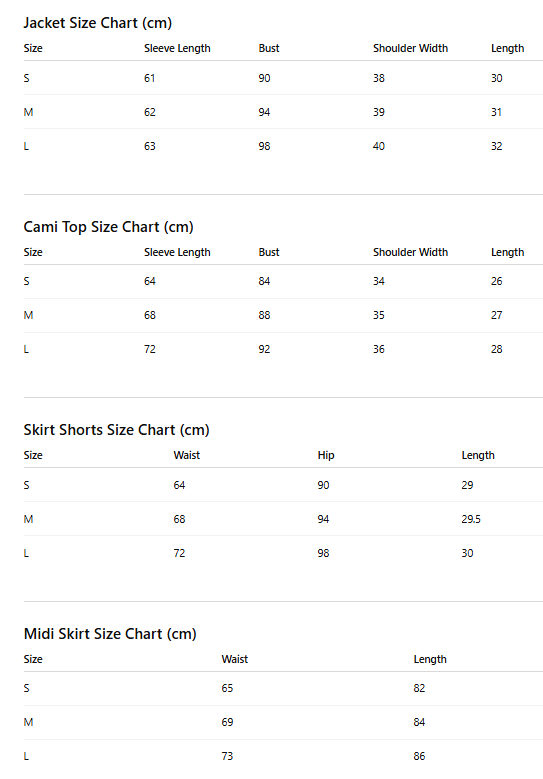The width and height of the screenshot is (543, 779).
Task: Select the Midi Skirt Size Chart heading
Action: (x=110, y=634)
